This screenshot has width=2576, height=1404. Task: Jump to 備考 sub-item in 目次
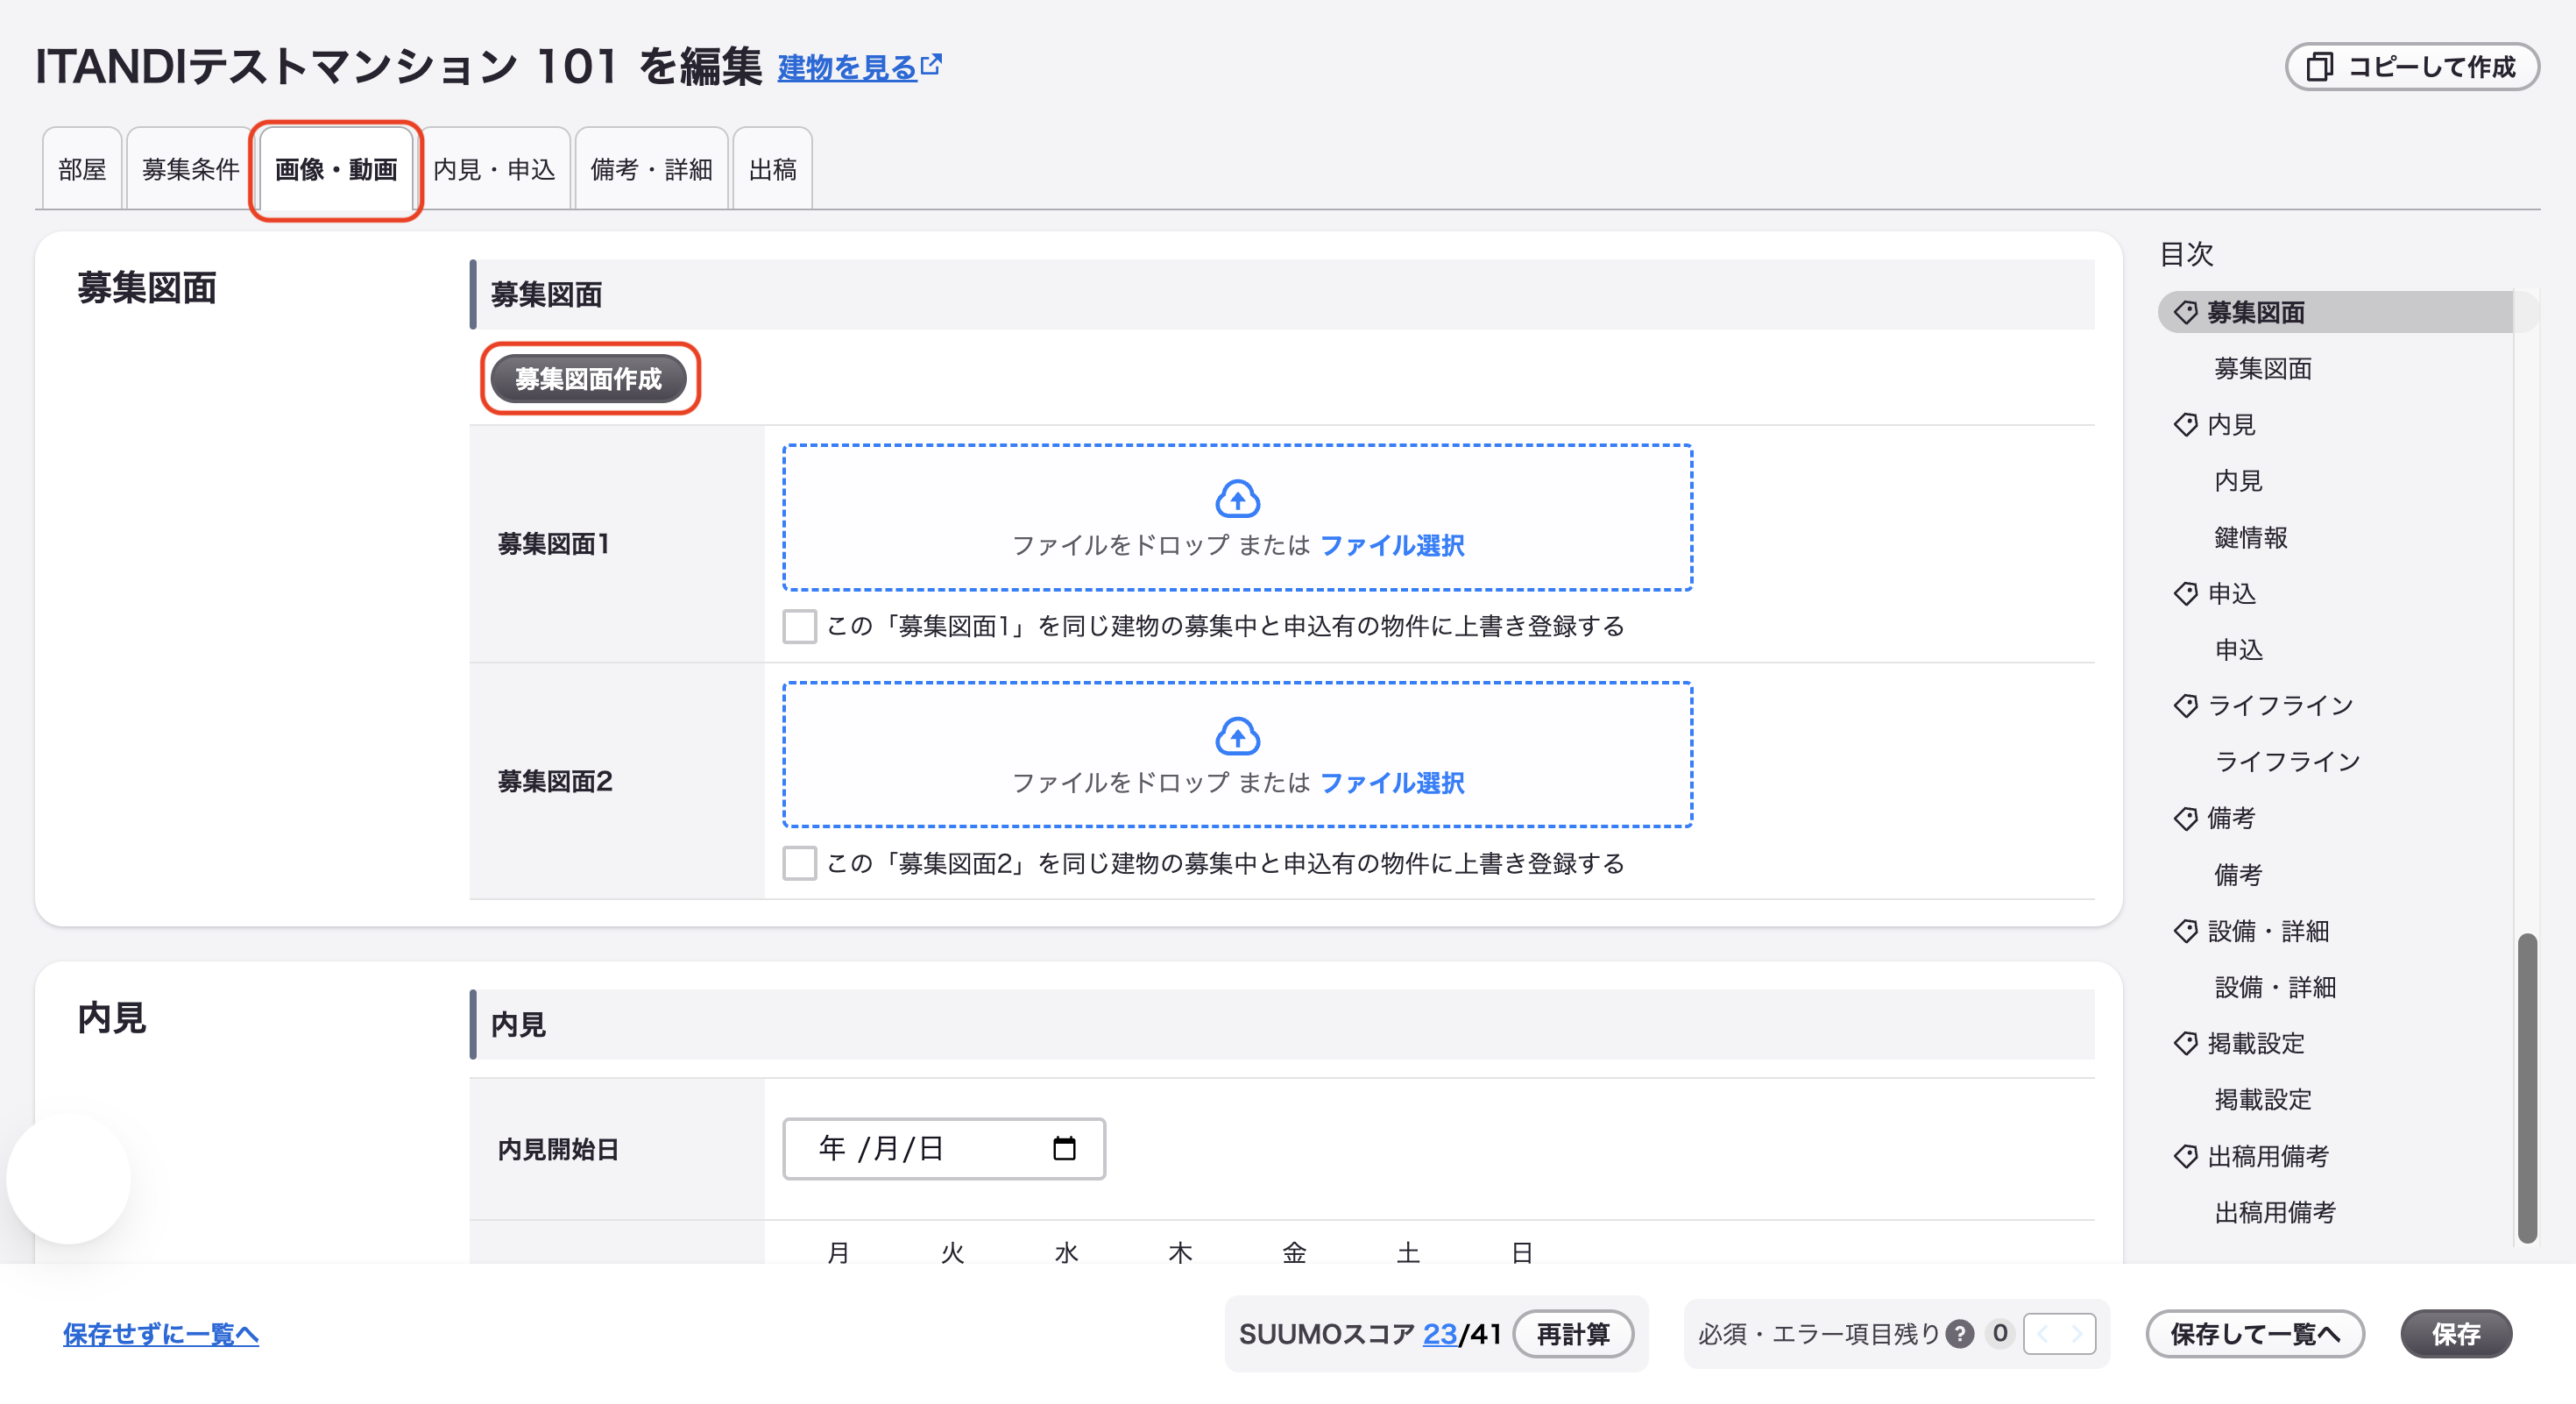click(x=2238, y=875)
